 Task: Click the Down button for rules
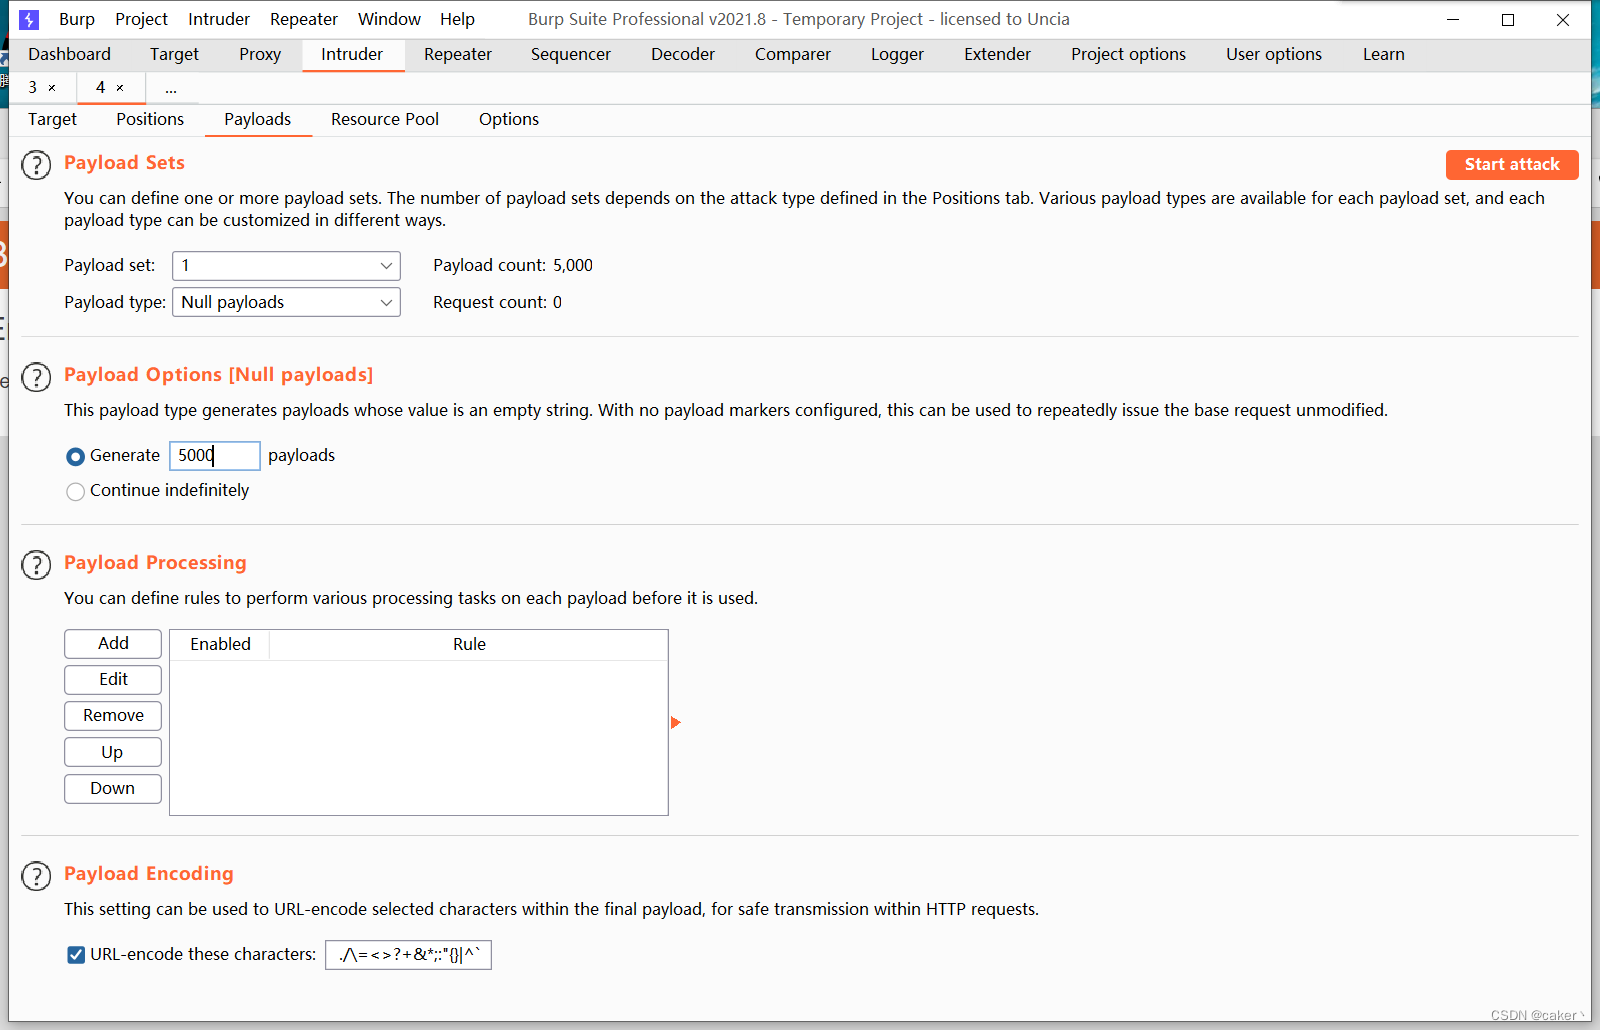click(113, 788)
